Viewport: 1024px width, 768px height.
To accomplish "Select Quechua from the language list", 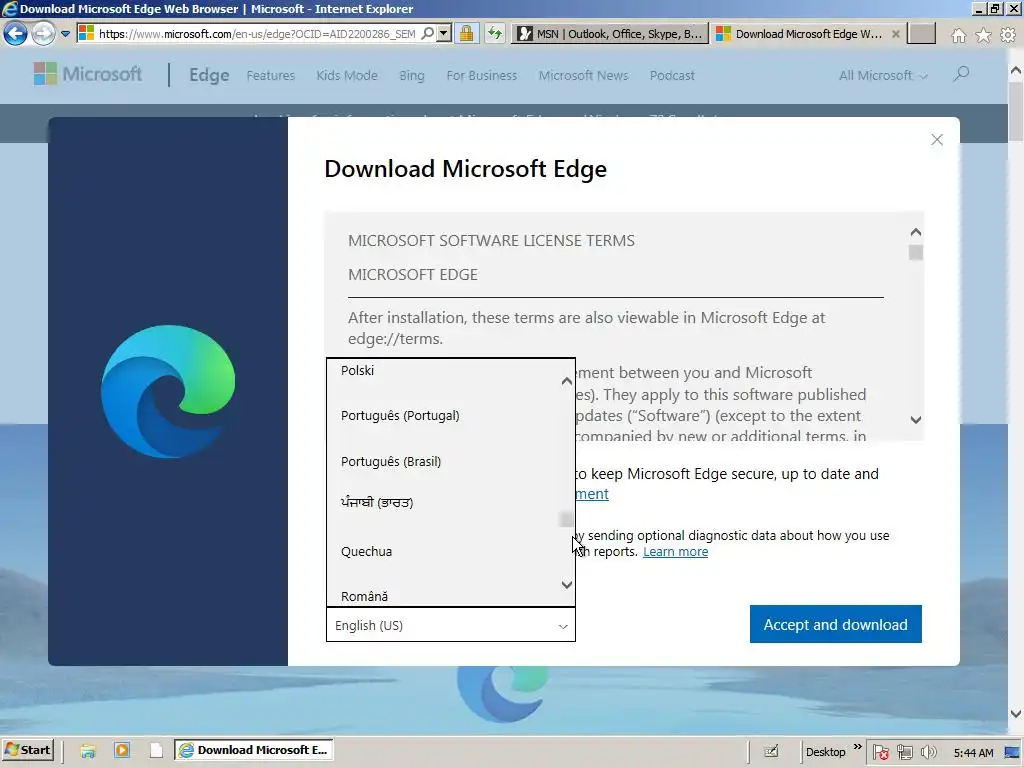I will (366, 552).
